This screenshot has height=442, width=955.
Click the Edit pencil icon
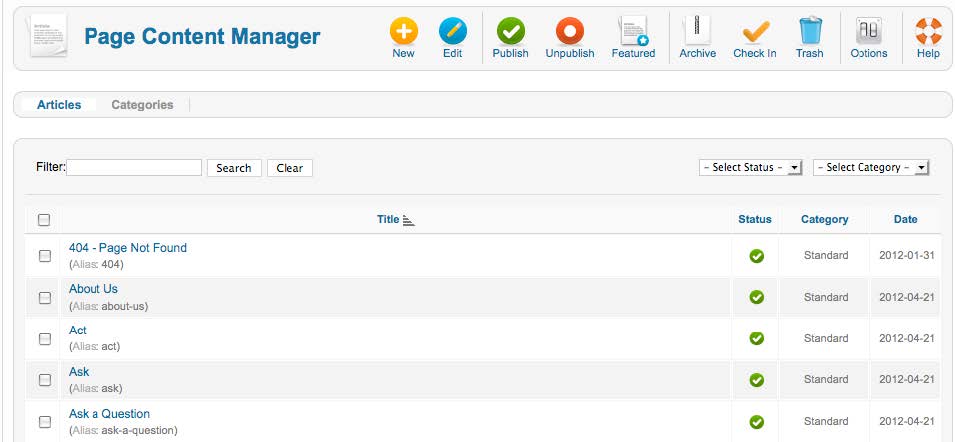click(x=452, y=32)
